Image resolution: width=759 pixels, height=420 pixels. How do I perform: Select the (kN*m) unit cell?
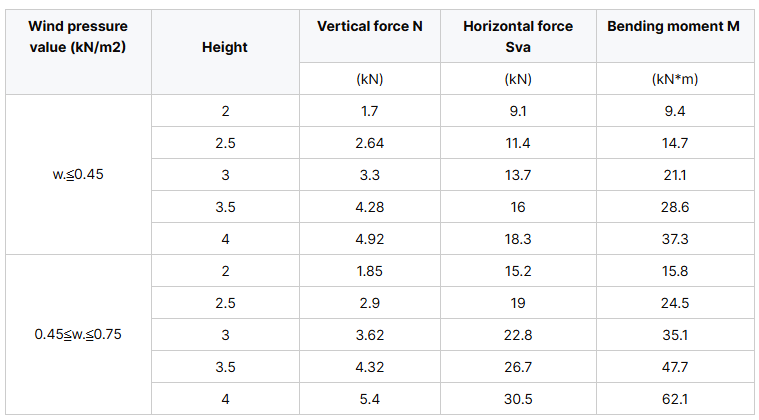click(x=675, y=79)
